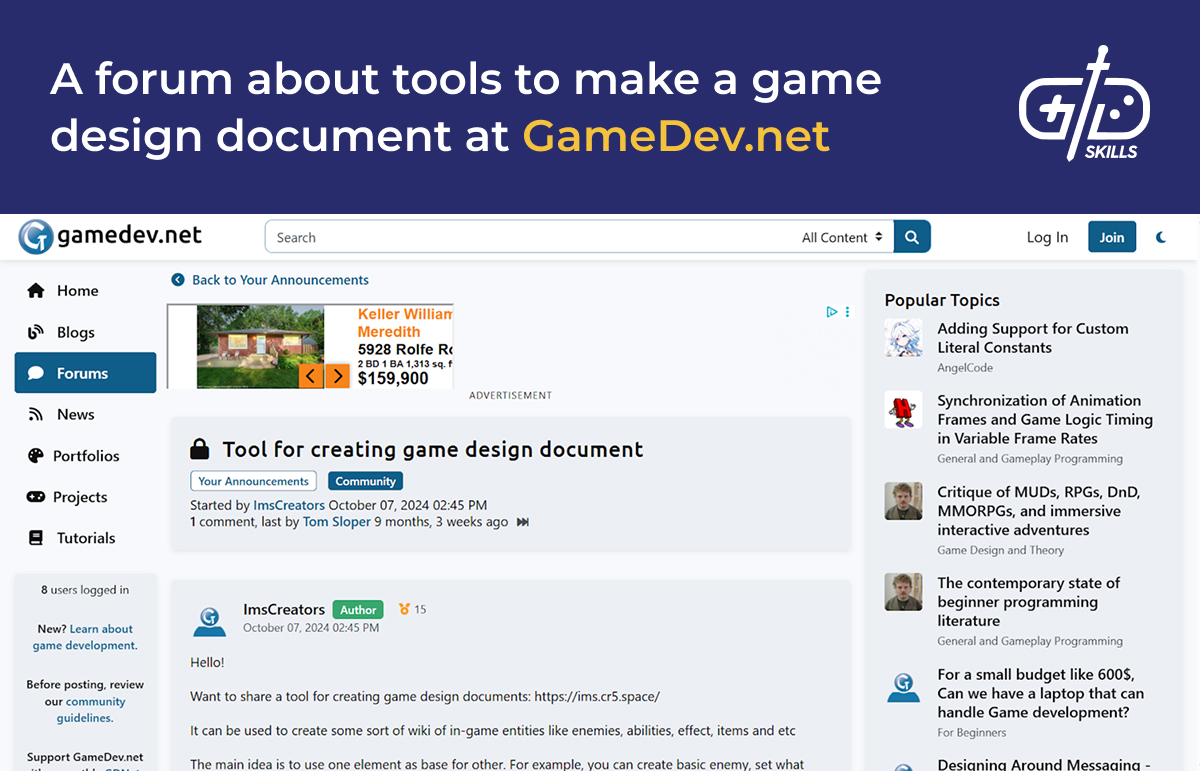Click the Portfolios palette icon
This screenshot has height=771, width=1200.
(36, 455)
